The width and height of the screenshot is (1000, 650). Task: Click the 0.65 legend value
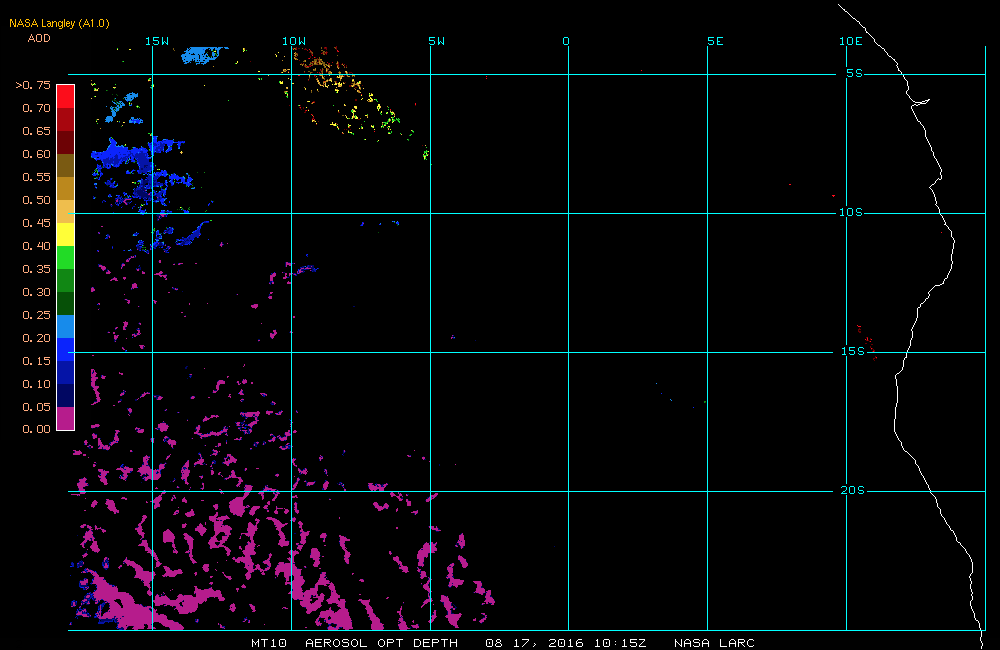tap(36, 131)
